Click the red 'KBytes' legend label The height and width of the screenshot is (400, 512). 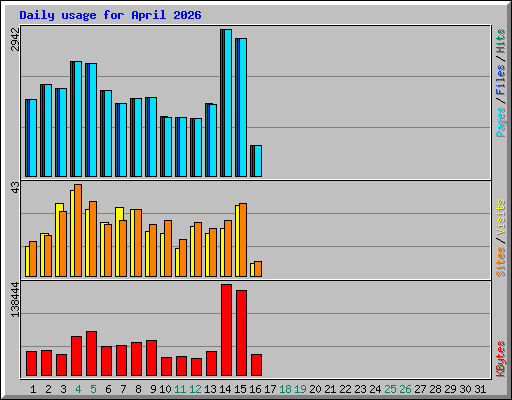pyautogui.click(x=501, y=359)
